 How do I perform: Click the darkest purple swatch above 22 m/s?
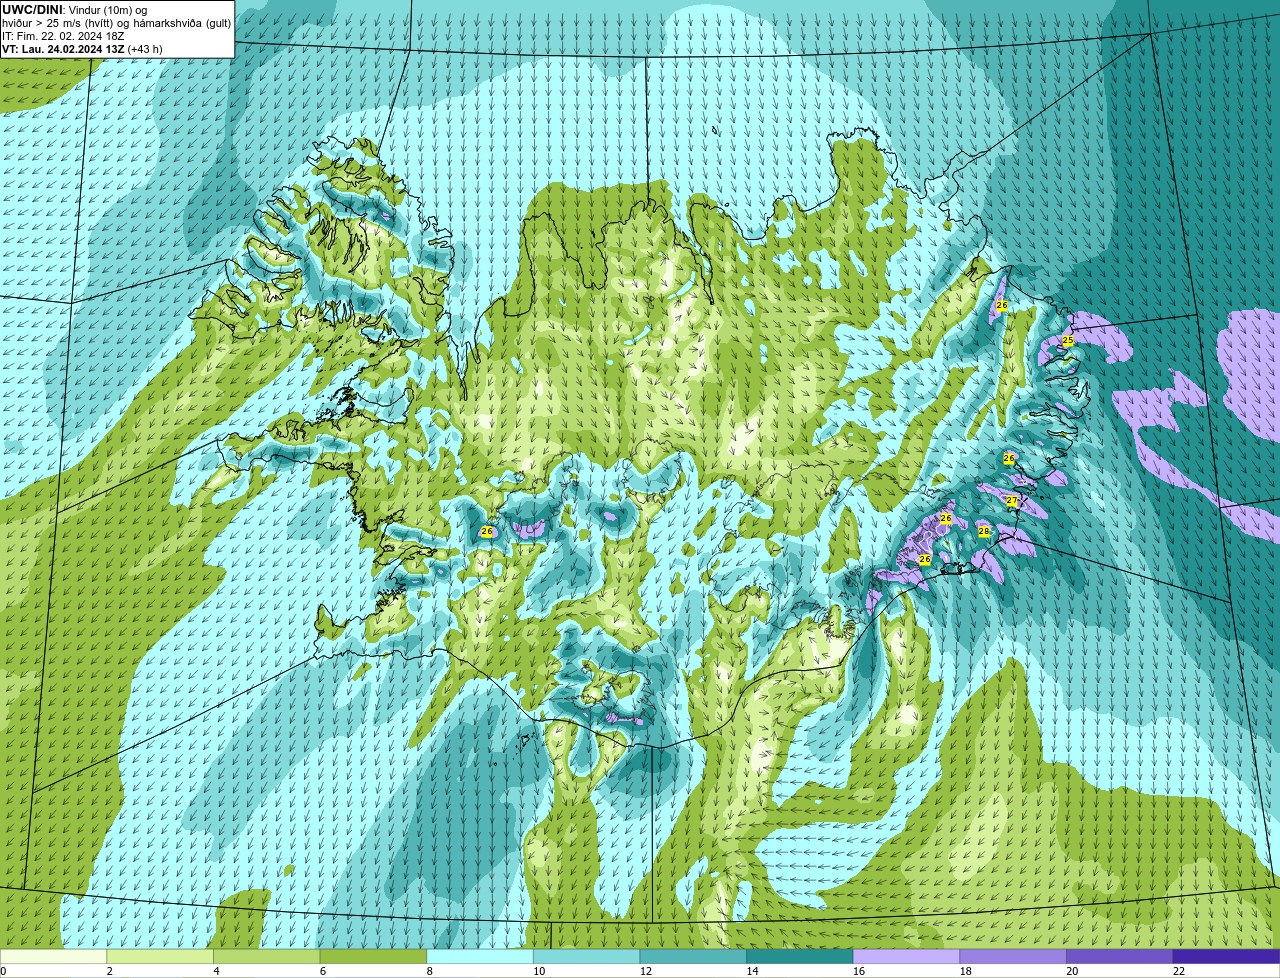[x=1226, y=957]
